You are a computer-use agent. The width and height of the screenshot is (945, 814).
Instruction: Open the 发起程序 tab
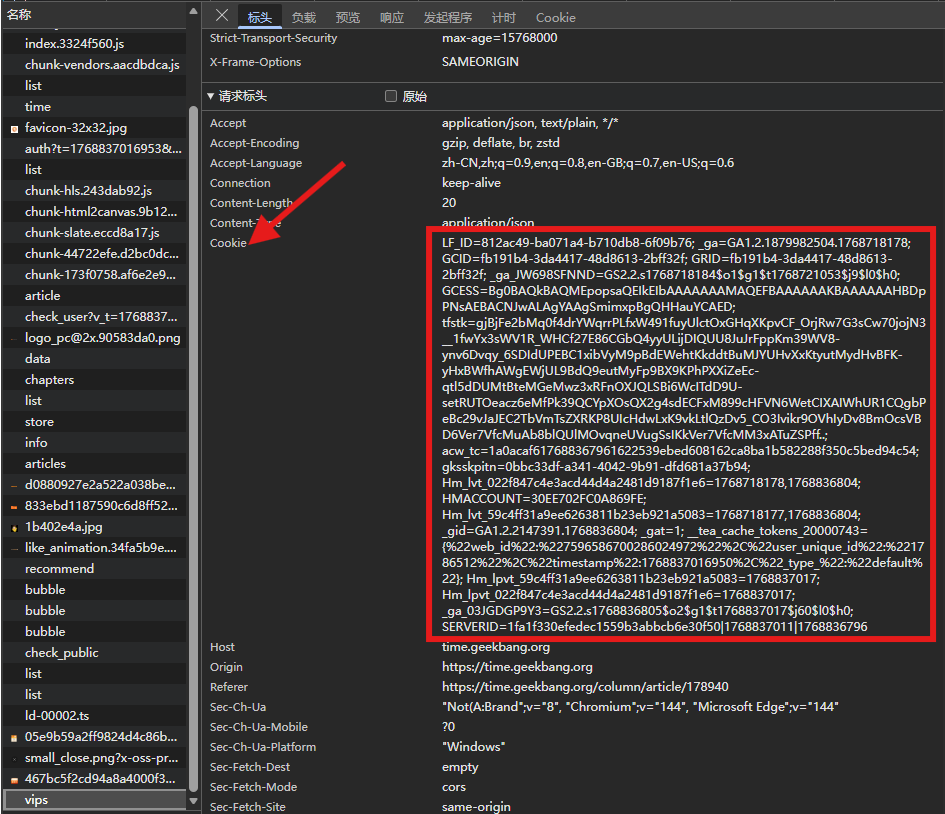(x=447, y=18)
